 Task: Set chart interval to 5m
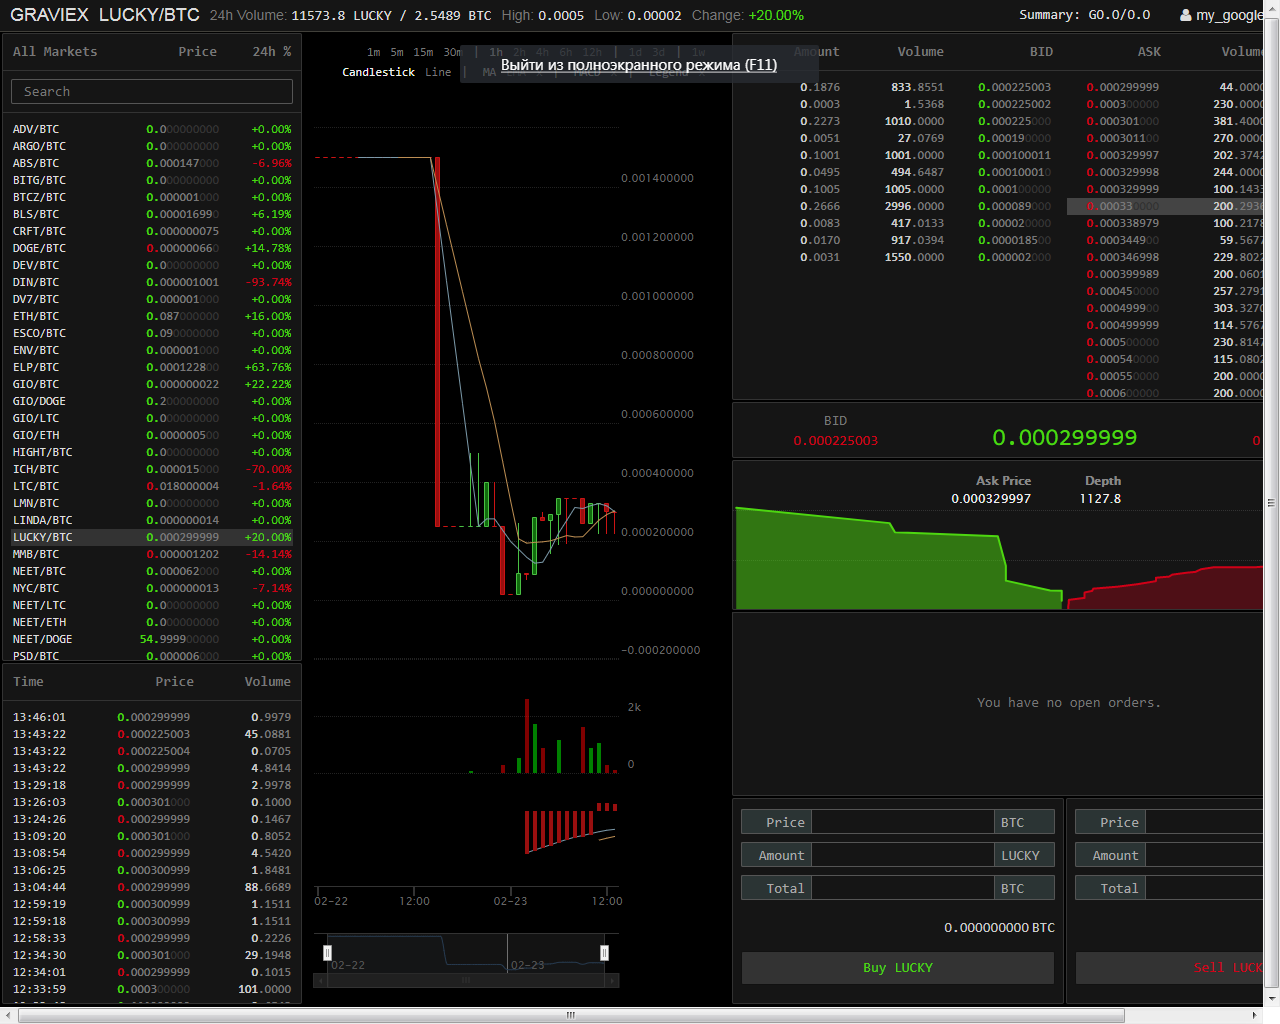[397, 52]
